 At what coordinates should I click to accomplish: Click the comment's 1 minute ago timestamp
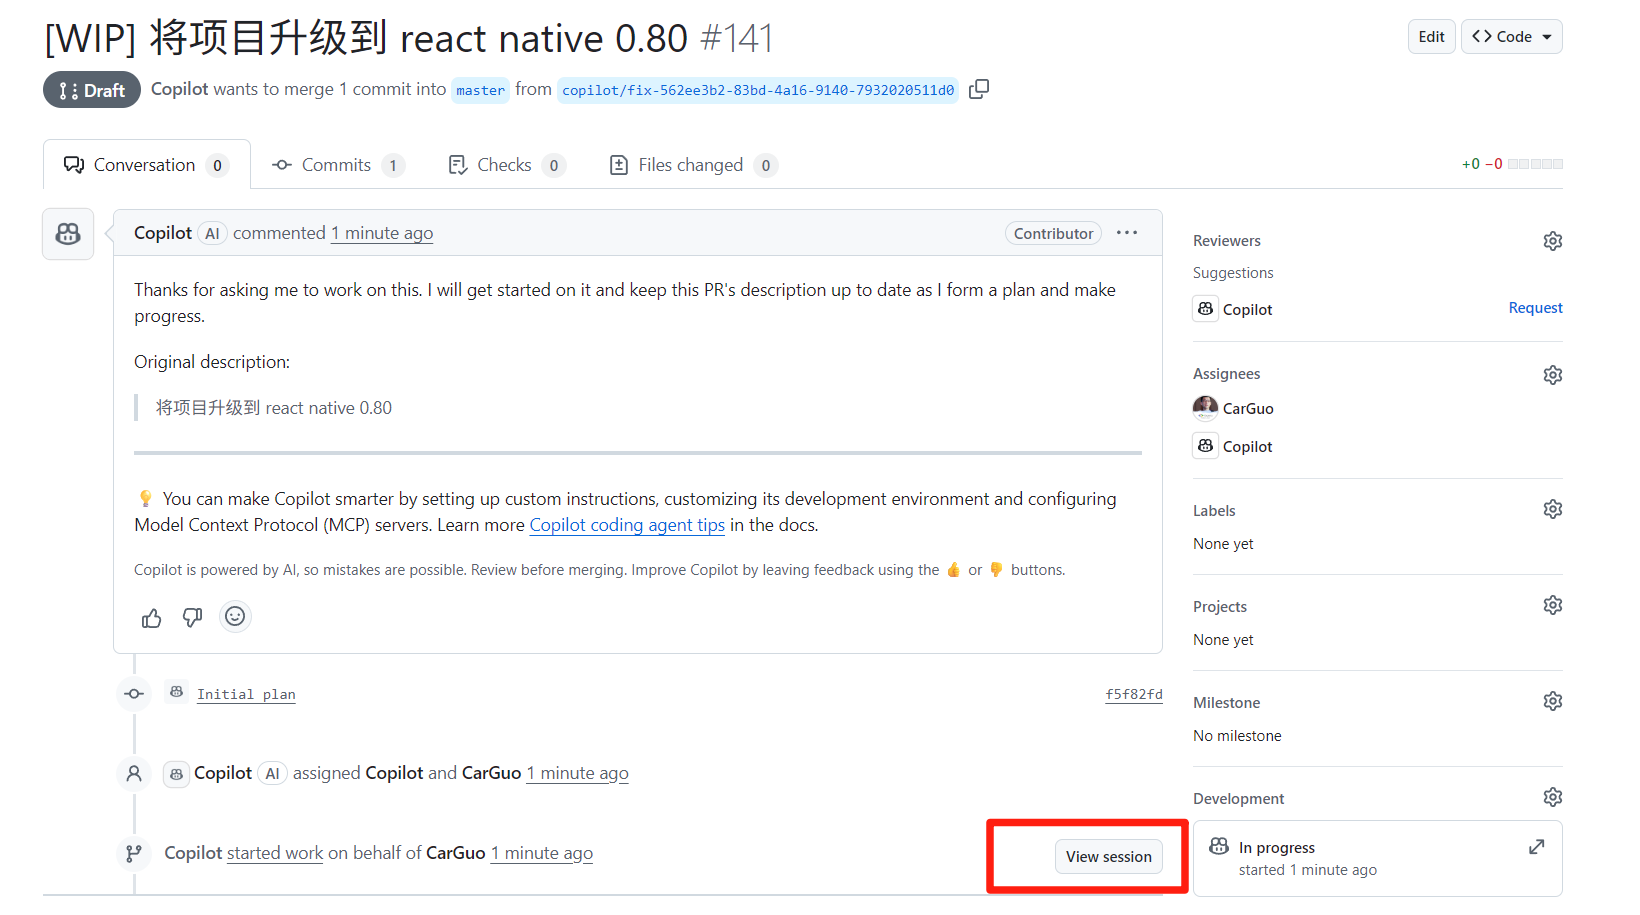tap(382, 233)
